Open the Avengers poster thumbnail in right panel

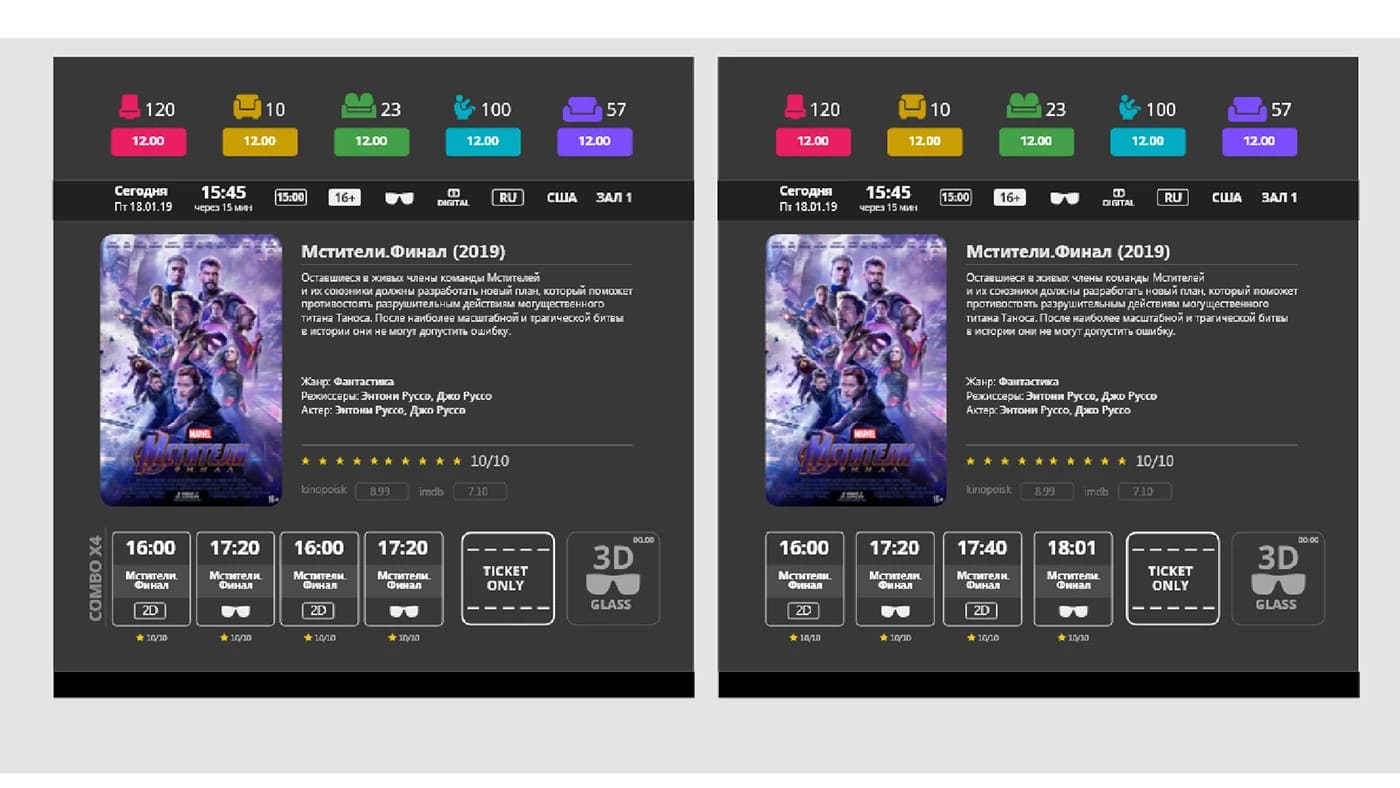point(856,370)
